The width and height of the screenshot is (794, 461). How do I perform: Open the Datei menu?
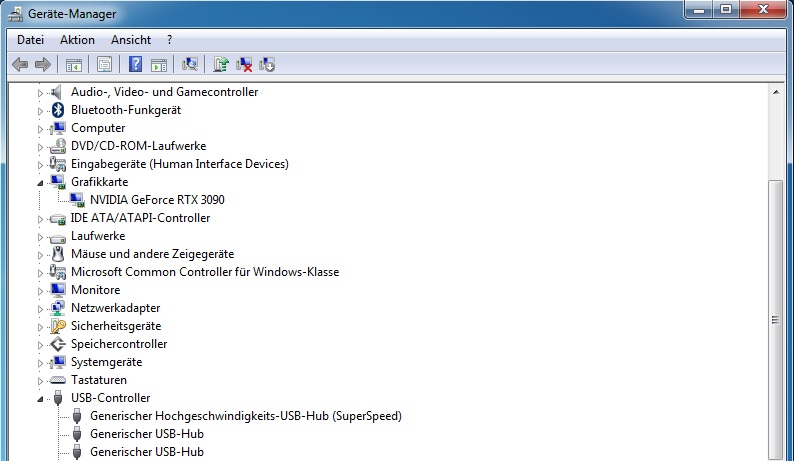pos(30,40)
